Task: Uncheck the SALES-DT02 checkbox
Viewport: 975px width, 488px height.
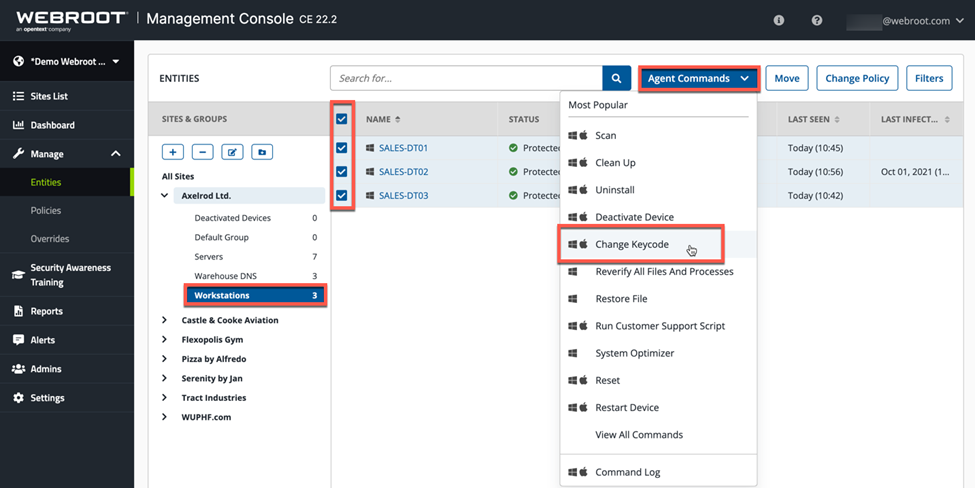Action: (341, 172)
